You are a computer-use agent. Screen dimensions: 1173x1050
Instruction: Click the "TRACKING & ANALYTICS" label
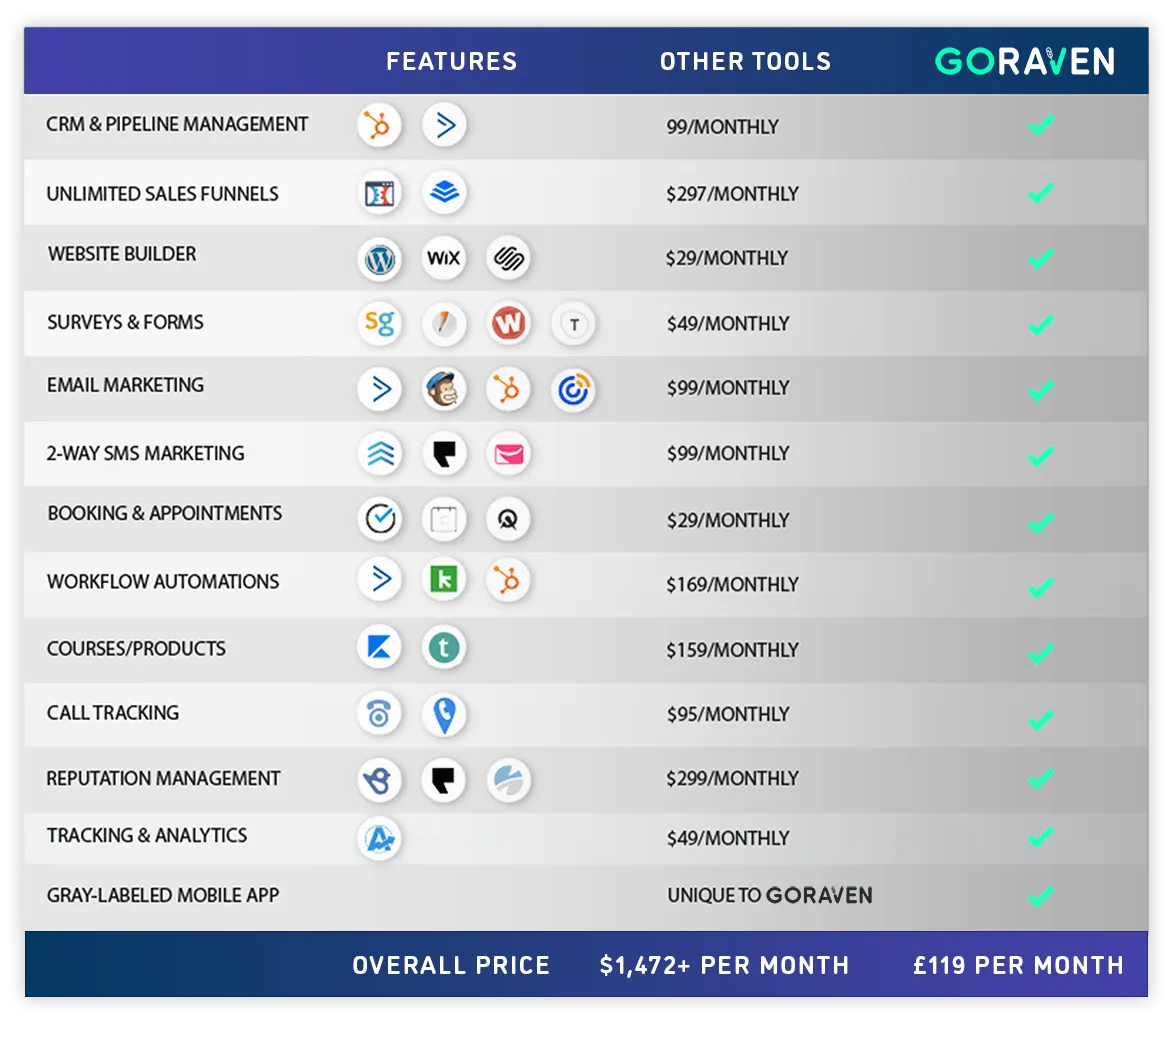tap(147, 835)
